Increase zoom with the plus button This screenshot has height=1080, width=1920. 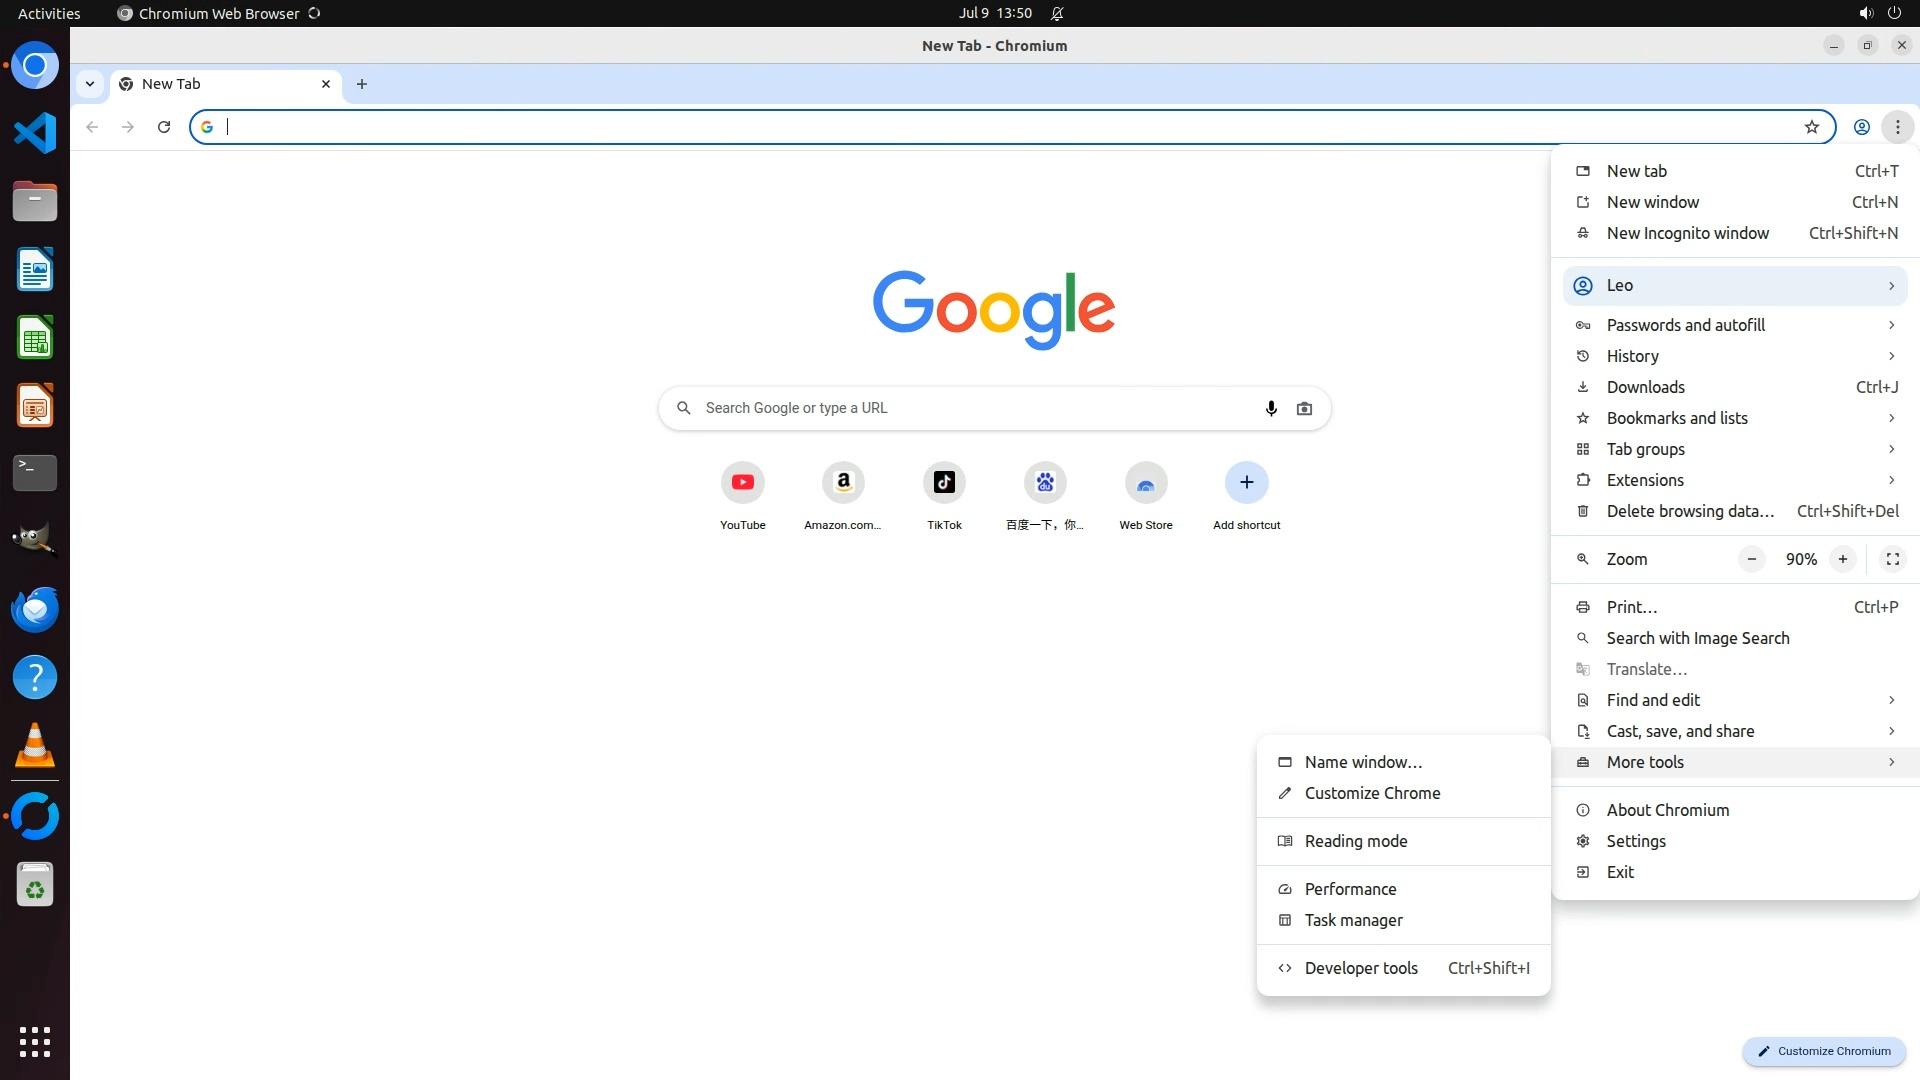[x=1842, y=559]
